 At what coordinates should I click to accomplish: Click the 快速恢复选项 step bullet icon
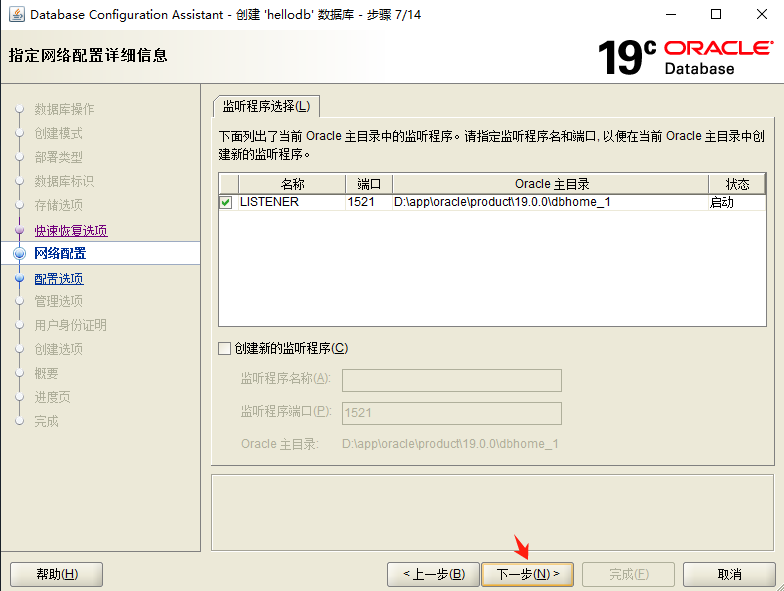coord(20,230)
